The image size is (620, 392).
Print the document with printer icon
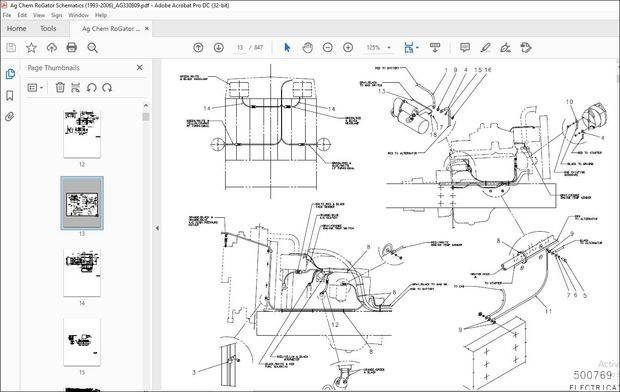72,48
